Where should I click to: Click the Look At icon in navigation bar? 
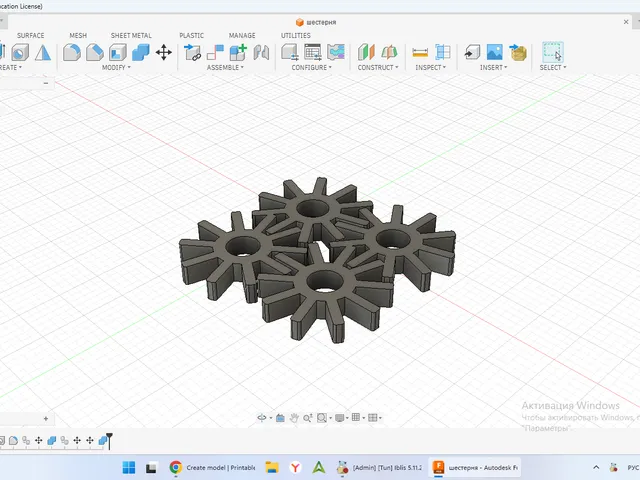(280, 418)
